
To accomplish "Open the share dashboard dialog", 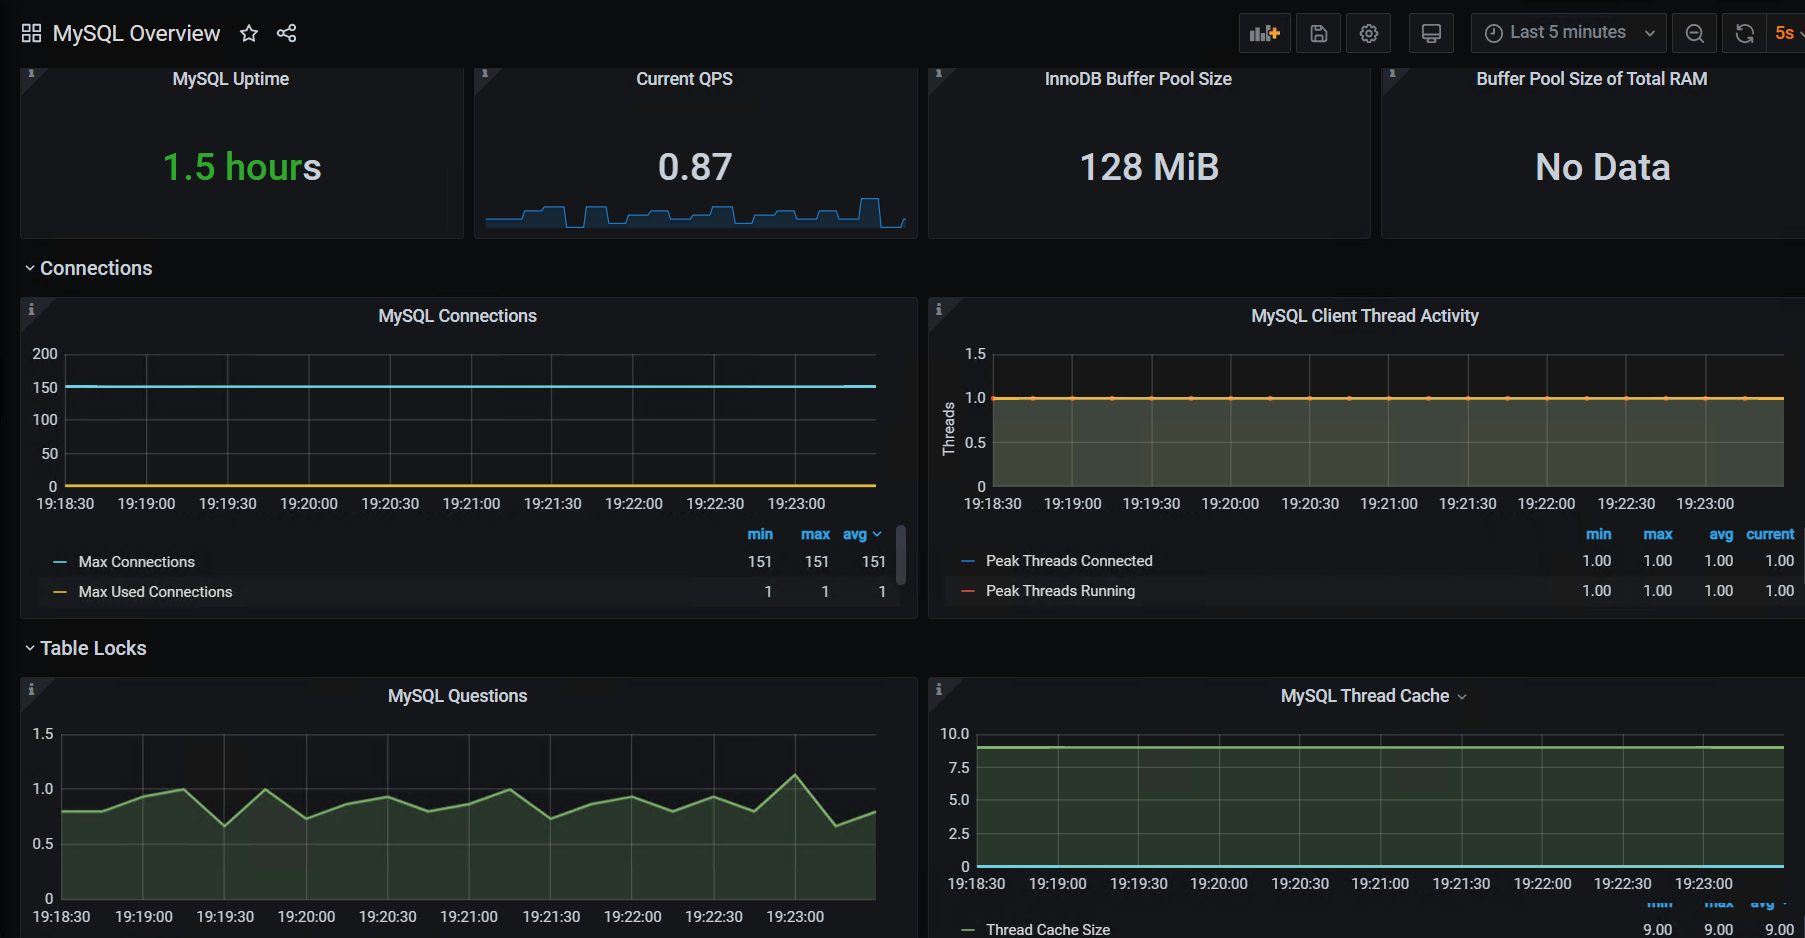I will click(286, 33).
